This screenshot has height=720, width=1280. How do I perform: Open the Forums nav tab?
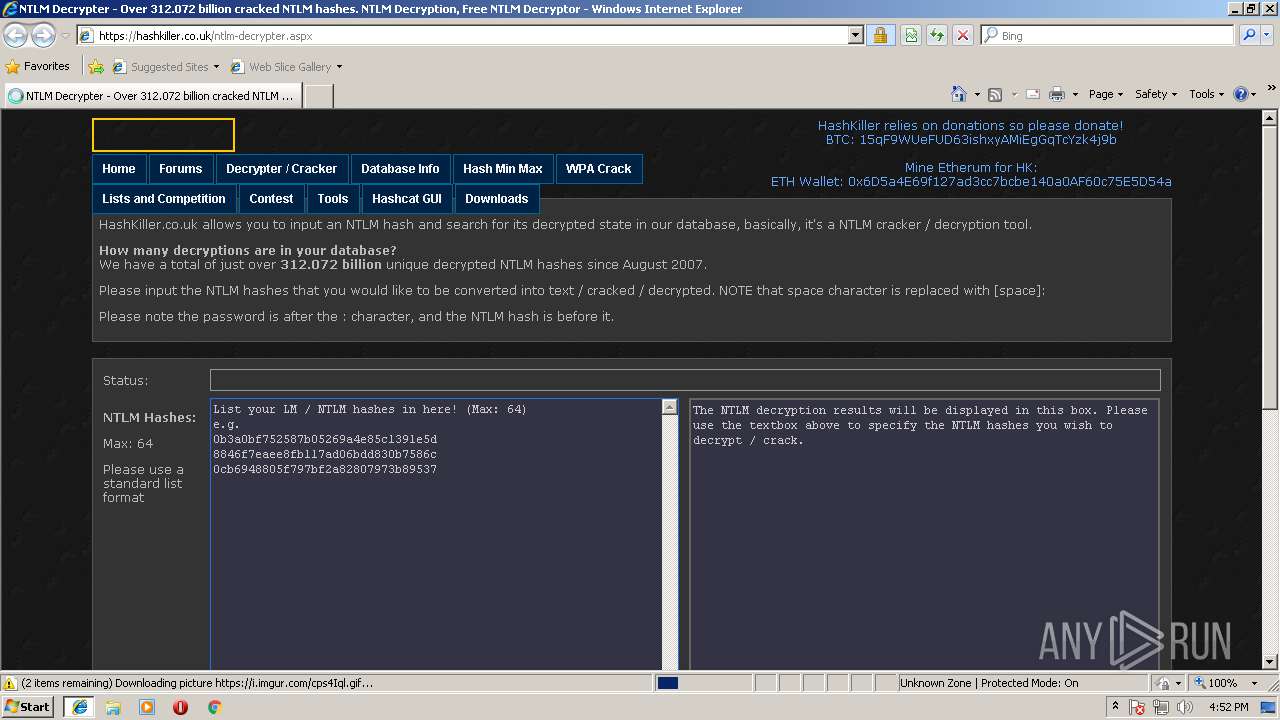click(x=181, y=169)
